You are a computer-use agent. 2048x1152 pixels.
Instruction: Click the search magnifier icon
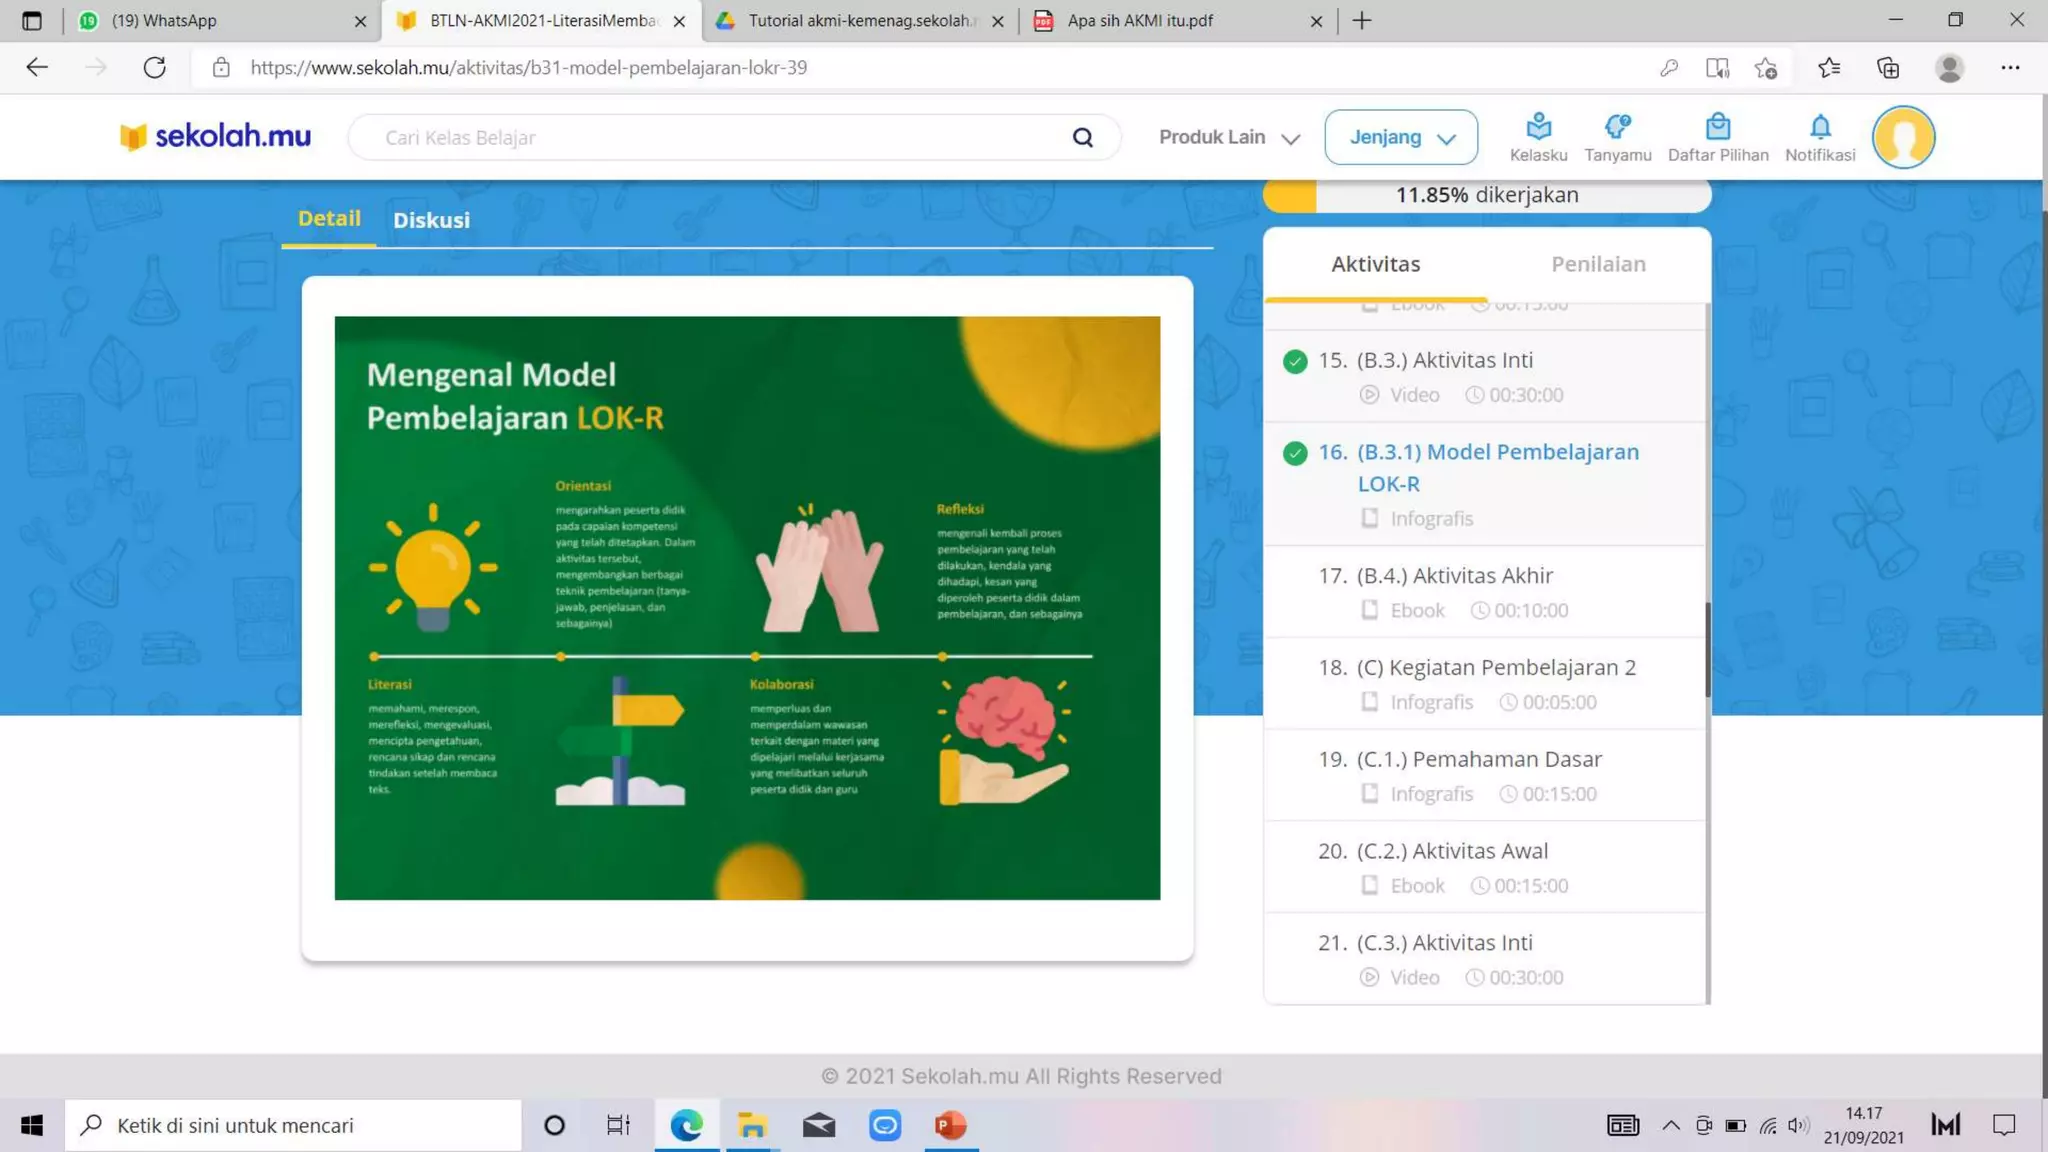(x=1082, y=137)
